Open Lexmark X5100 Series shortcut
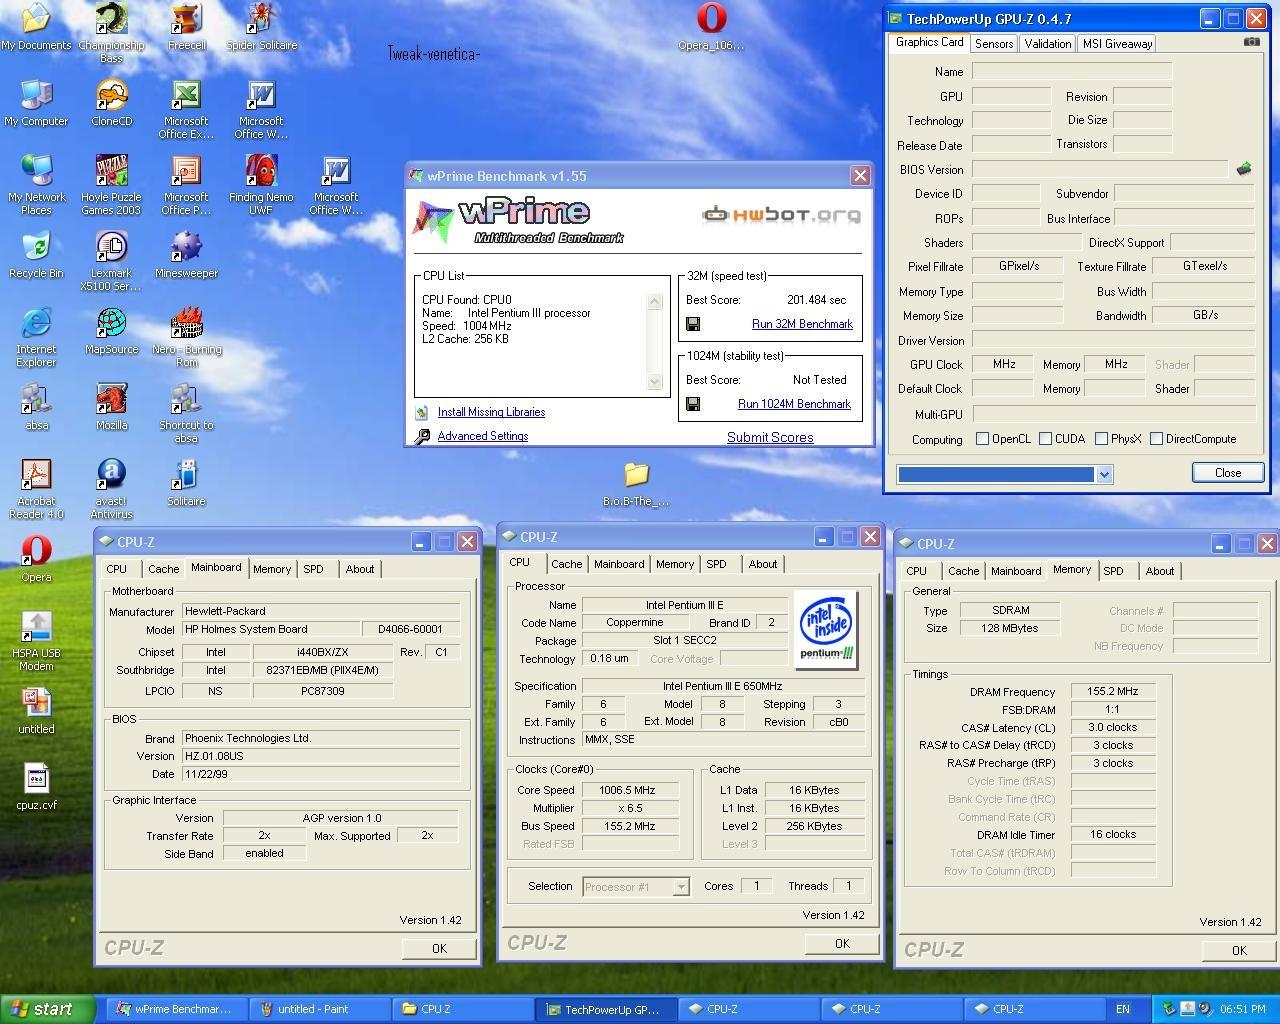 click(x=111, y=262)
